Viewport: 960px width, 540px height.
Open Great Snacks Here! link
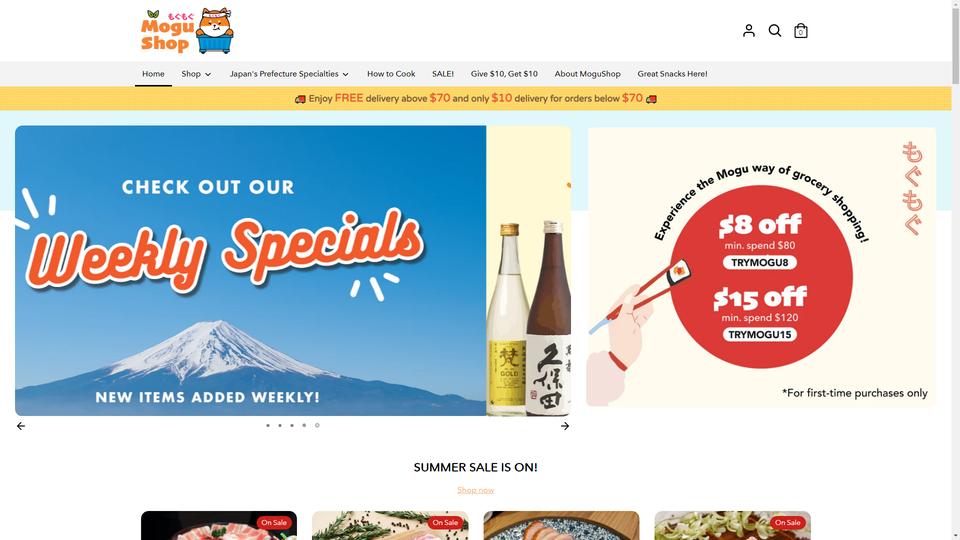[x=672, y=74]
